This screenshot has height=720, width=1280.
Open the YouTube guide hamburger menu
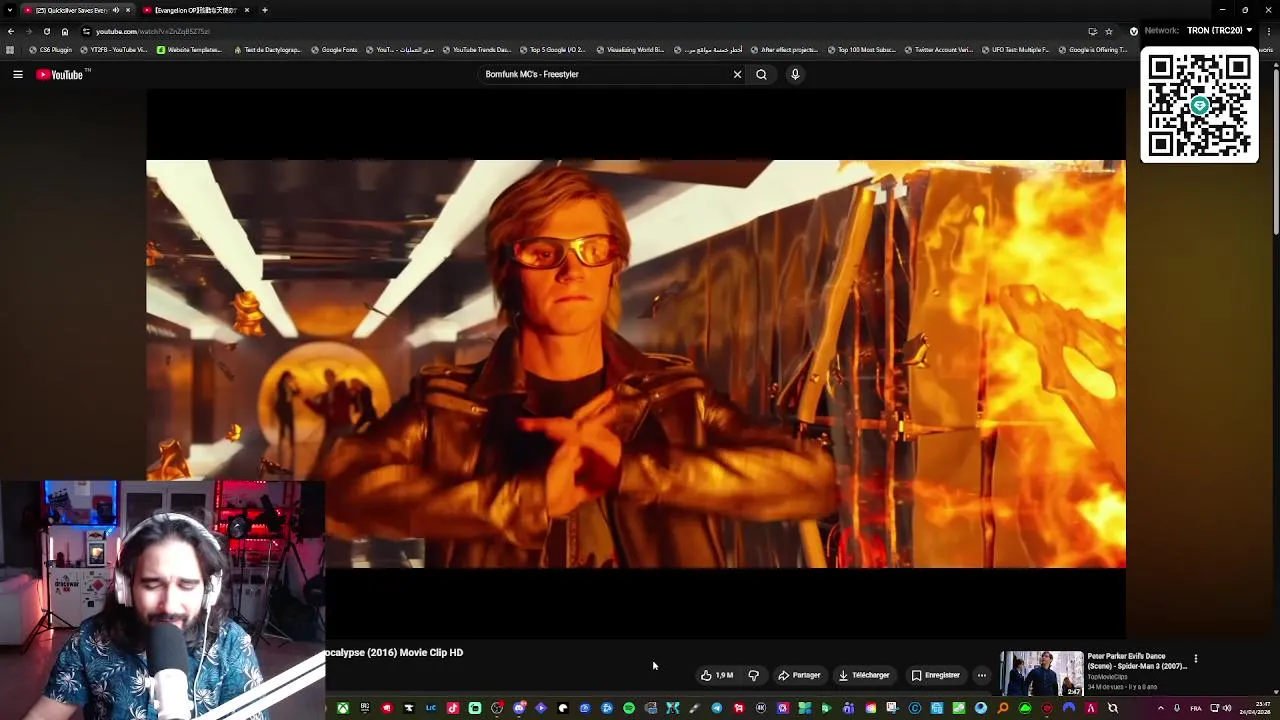tap(18, 74)
